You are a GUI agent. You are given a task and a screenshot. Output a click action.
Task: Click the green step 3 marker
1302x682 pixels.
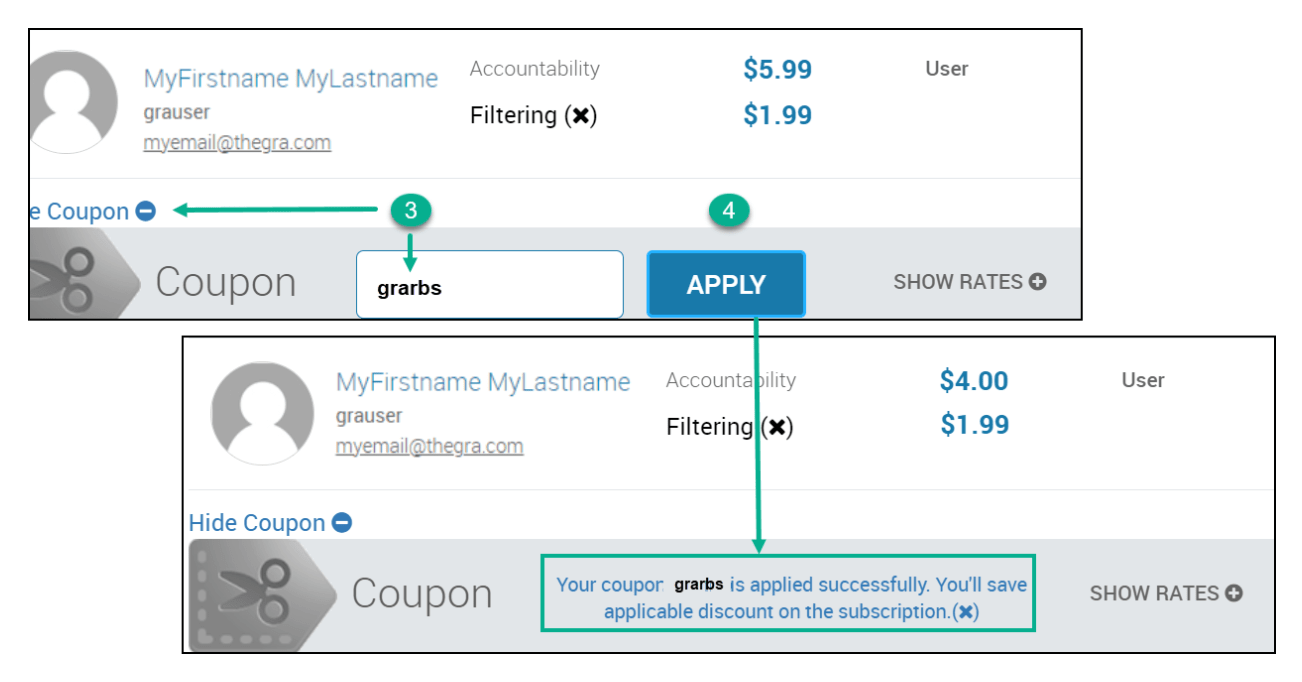tap(411, 210)
